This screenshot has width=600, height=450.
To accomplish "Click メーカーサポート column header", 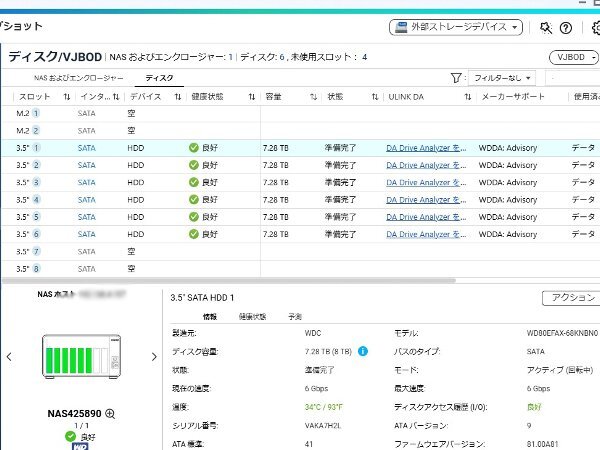I will pyautogui.click(x=513, y=97).
